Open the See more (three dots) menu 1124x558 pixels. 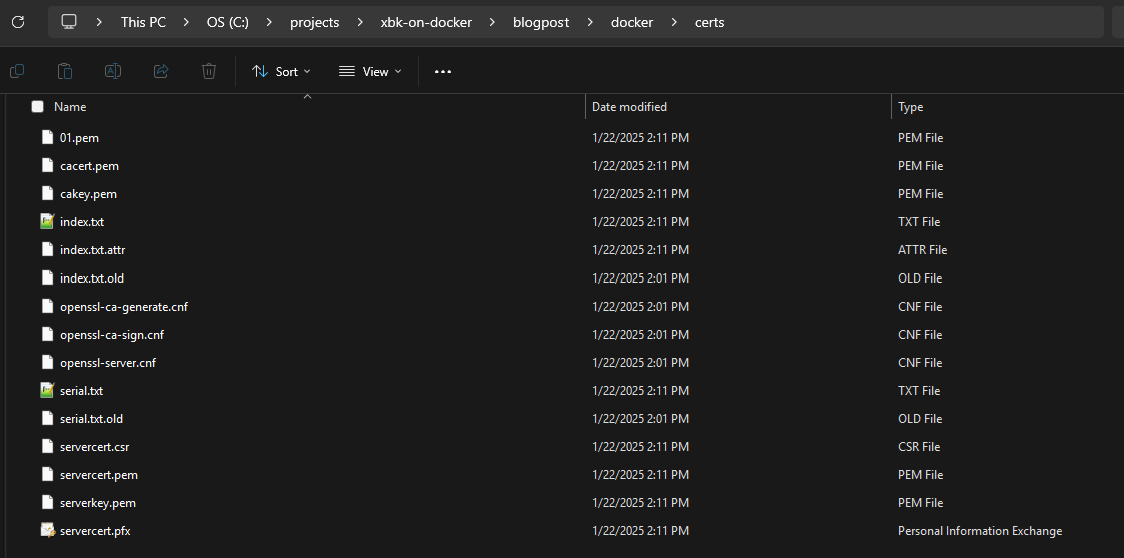443,71
